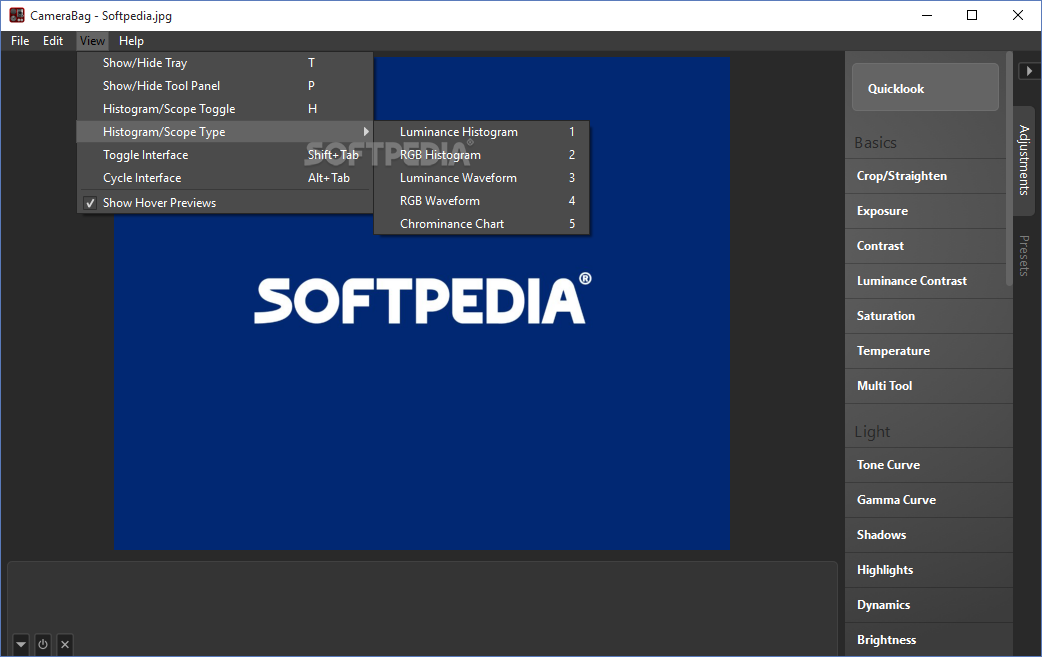Open the Edit menu
Viewport: 1042px width, 657px height.
(x=53, y=41)
